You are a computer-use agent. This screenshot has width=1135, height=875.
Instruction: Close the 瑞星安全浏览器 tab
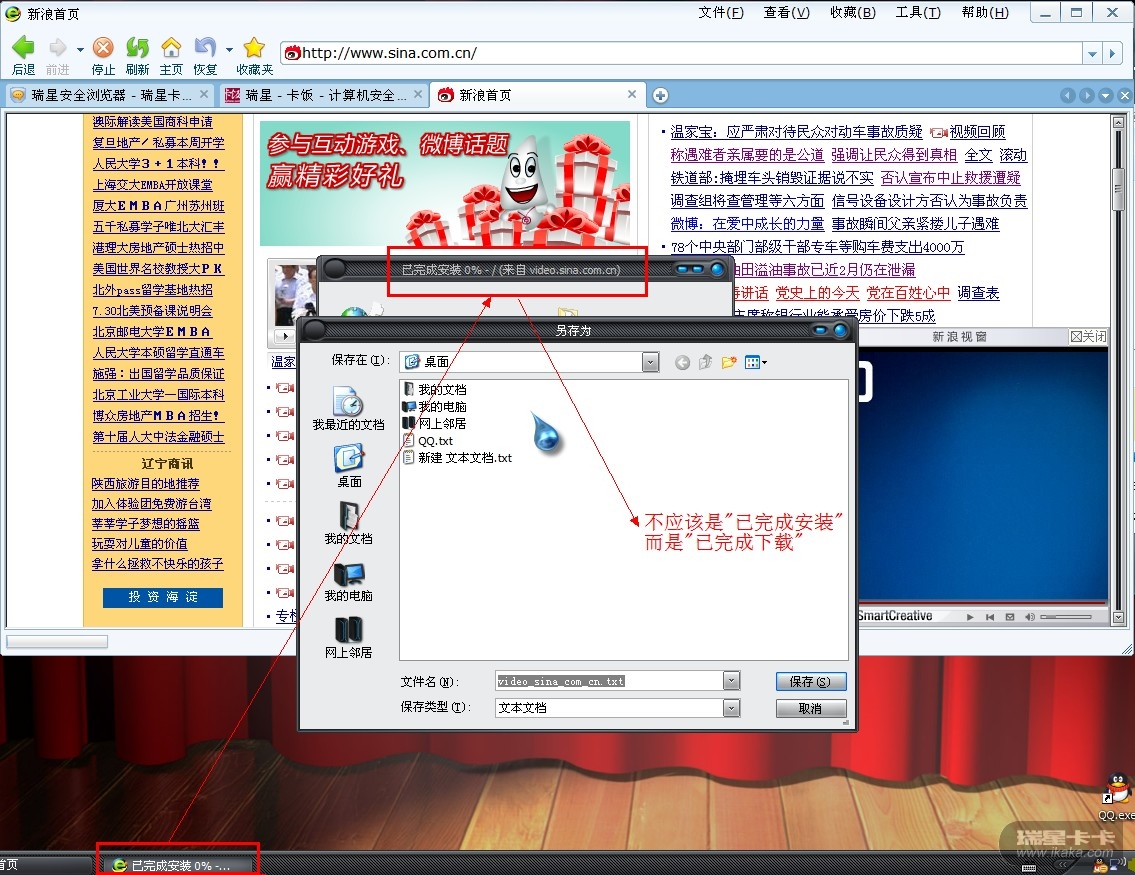click(x=204, y=95)
